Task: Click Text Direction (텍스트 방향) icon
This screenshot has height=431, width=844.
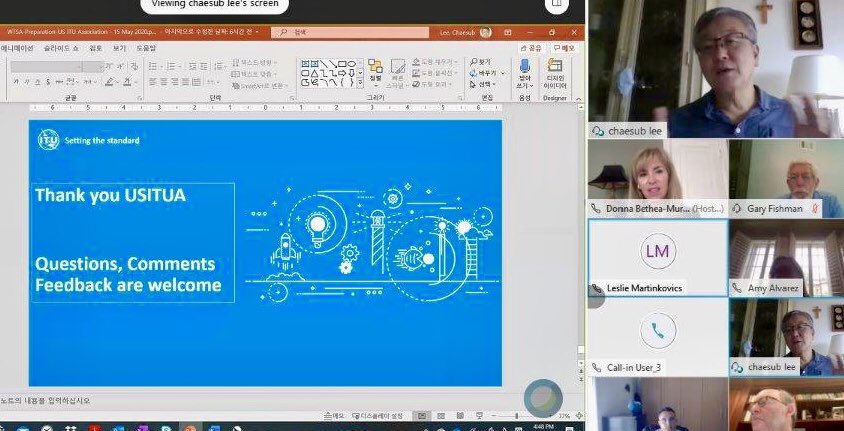Action: pyautogui.click(x=236, y=63)
